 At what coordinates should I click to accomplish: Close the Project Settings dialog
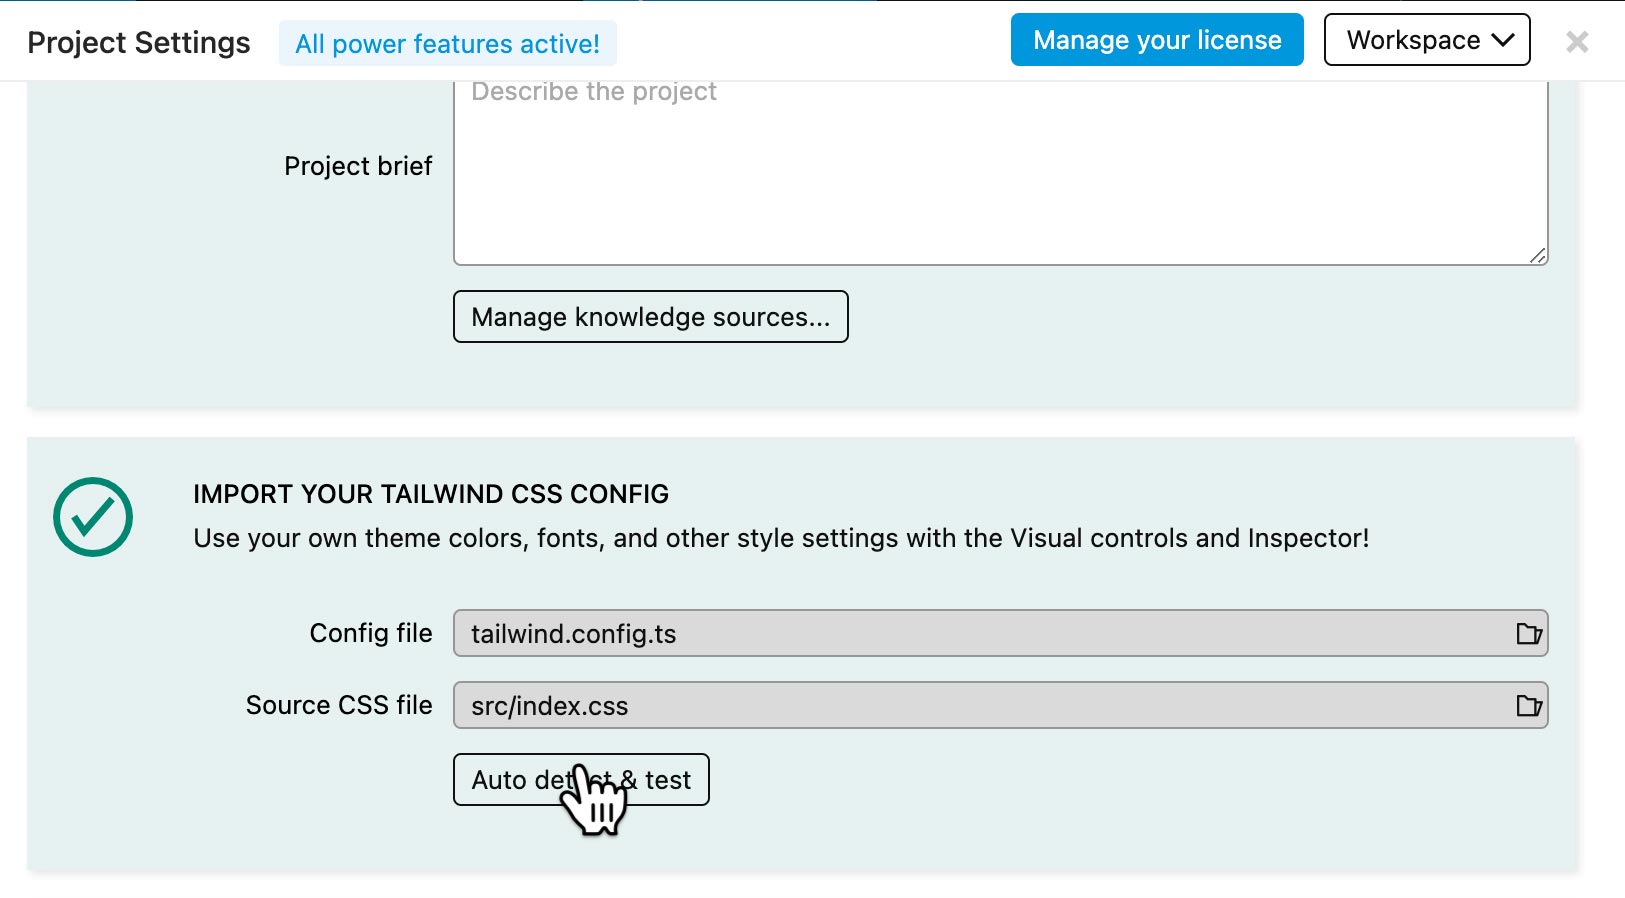point(1577,42)
